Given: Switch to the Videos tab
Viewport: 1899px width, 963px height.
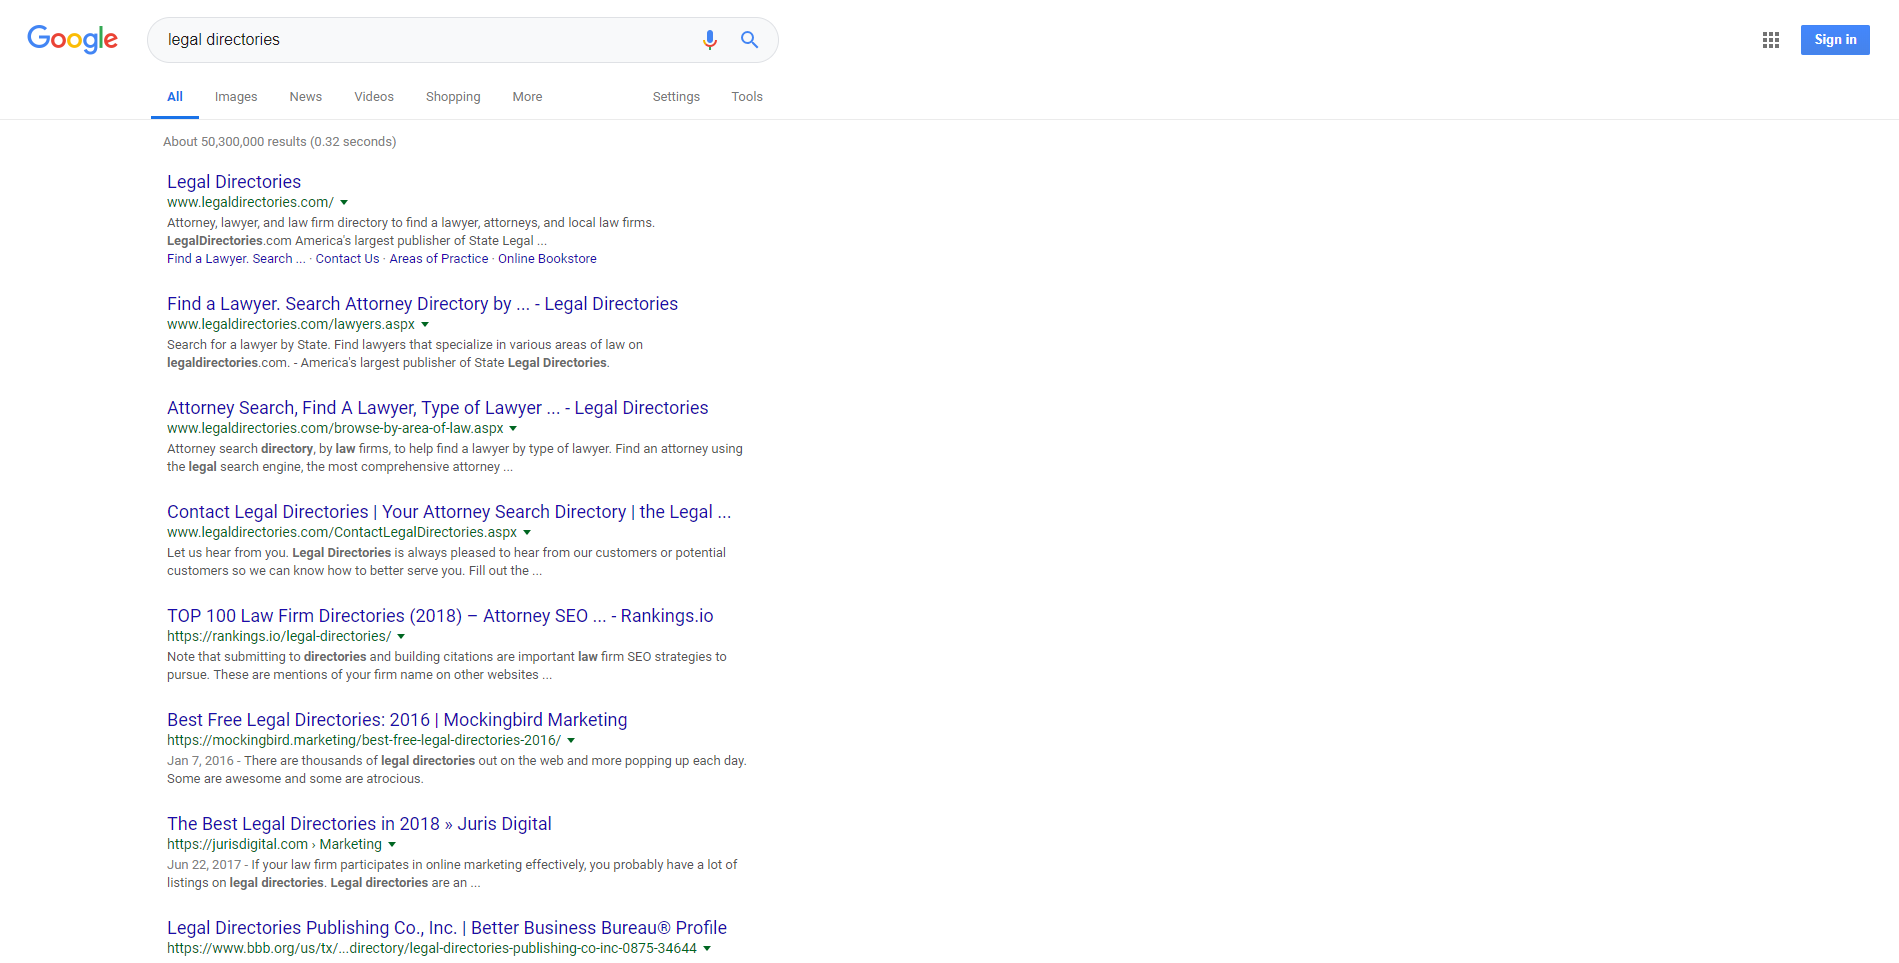Looking at the screenshot, I should pyautogui.click(x=374, y=97).
